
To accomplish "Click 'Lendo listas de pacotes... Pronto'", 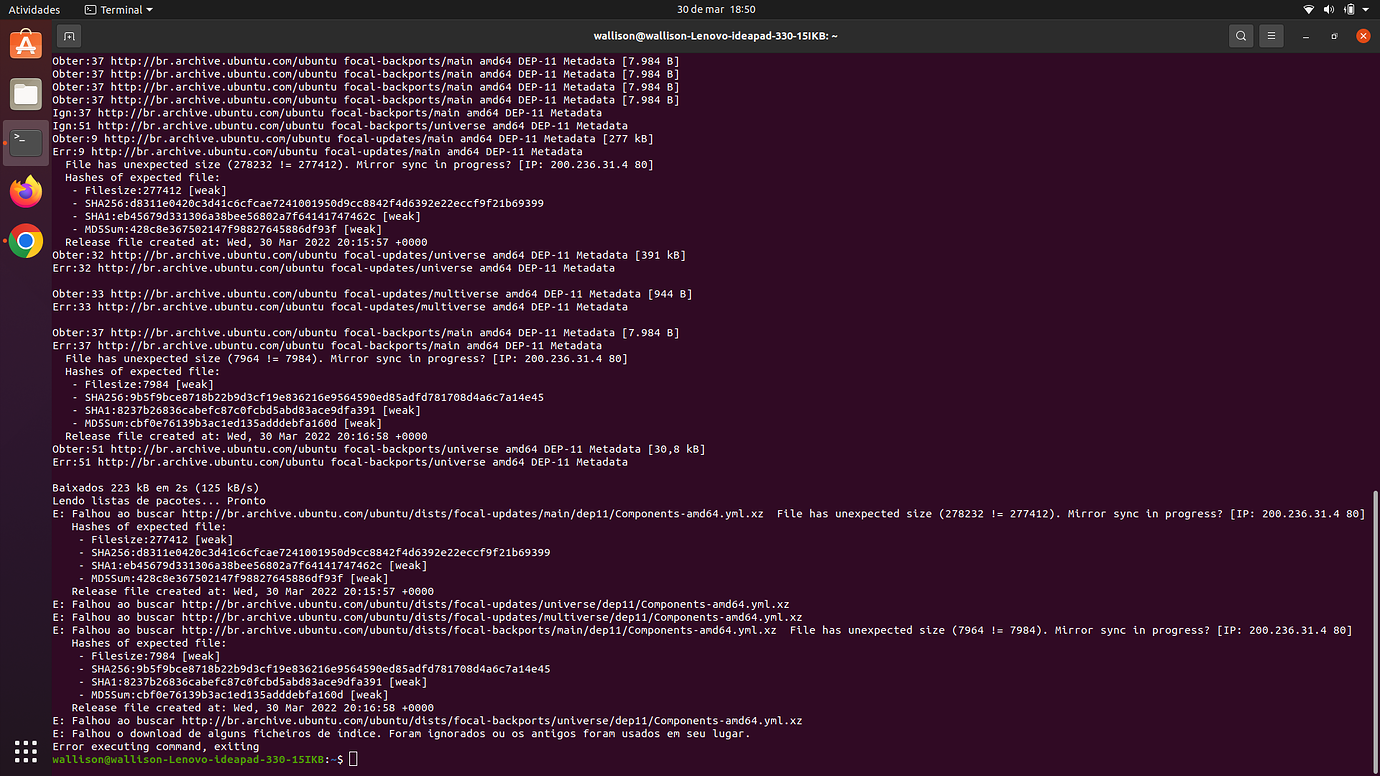I will 159,501.
